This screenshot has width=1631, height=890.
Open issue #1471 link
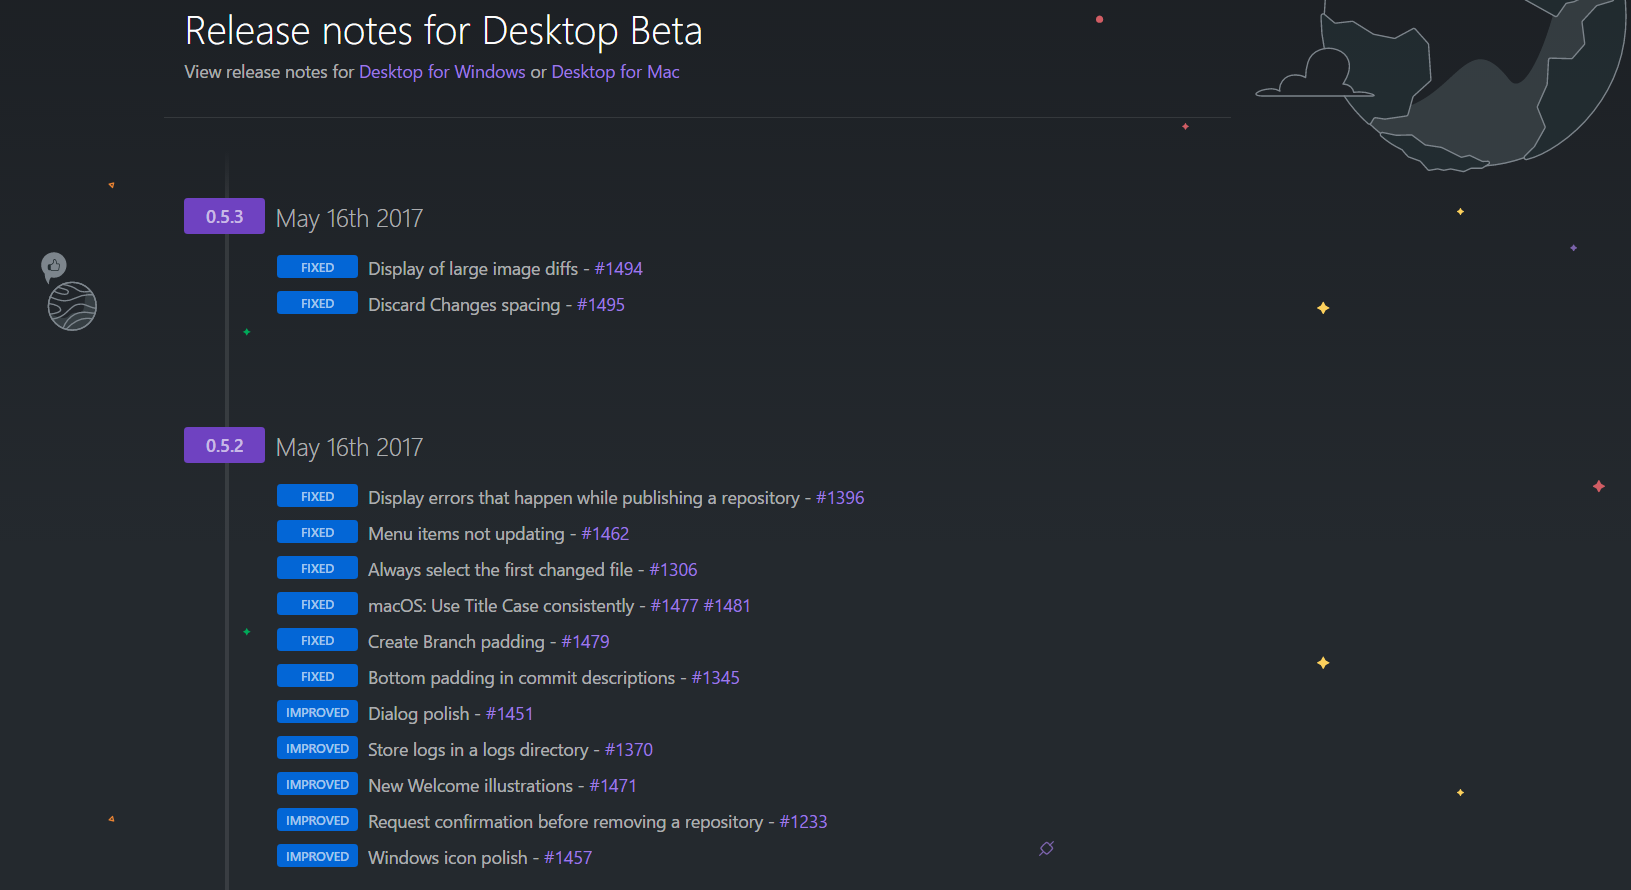[612, 786]
